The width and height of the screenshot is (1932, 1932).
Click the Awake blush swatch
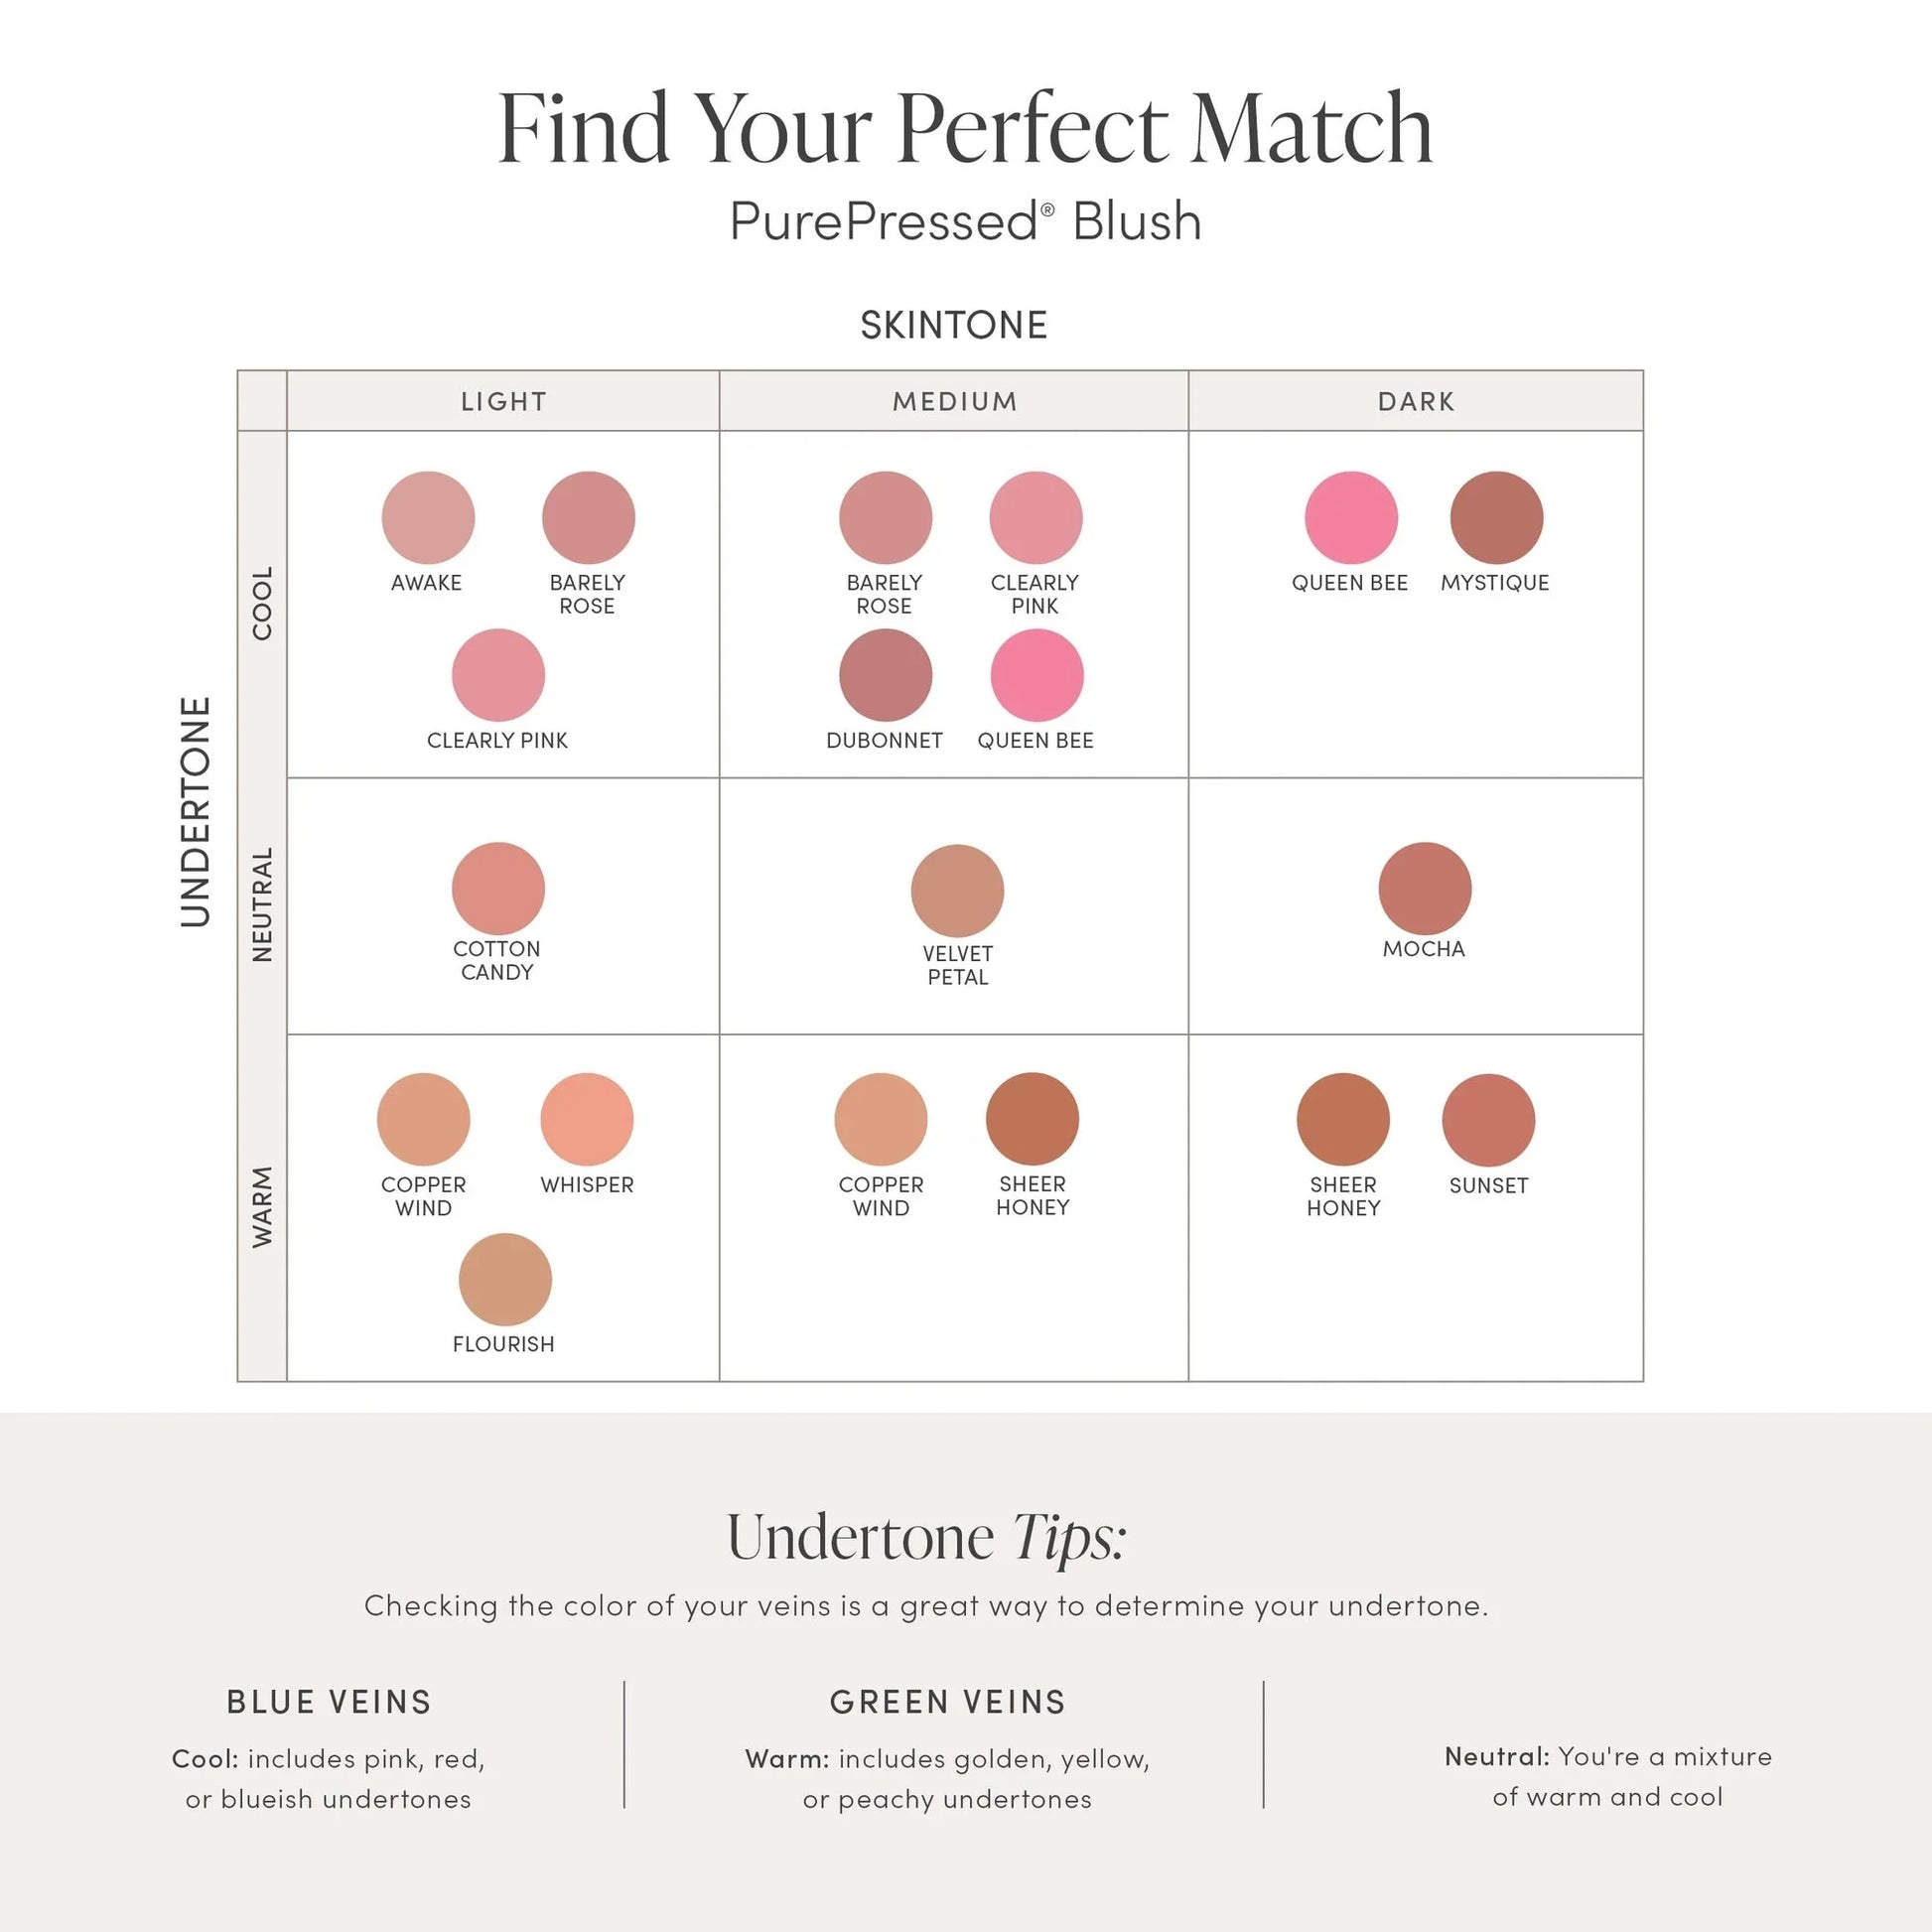428,518
